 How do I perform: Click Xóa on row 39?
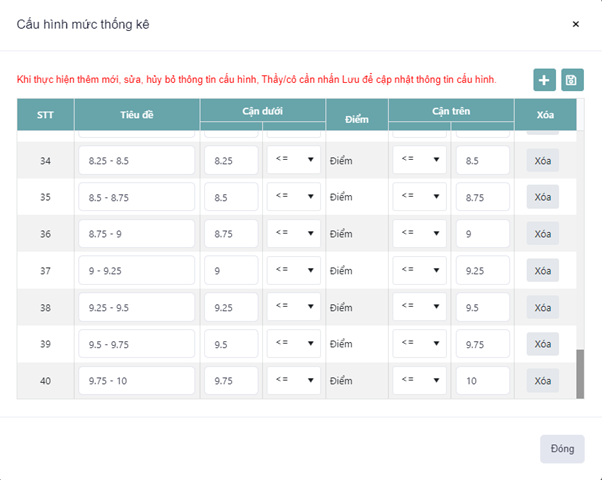point(543,344)
